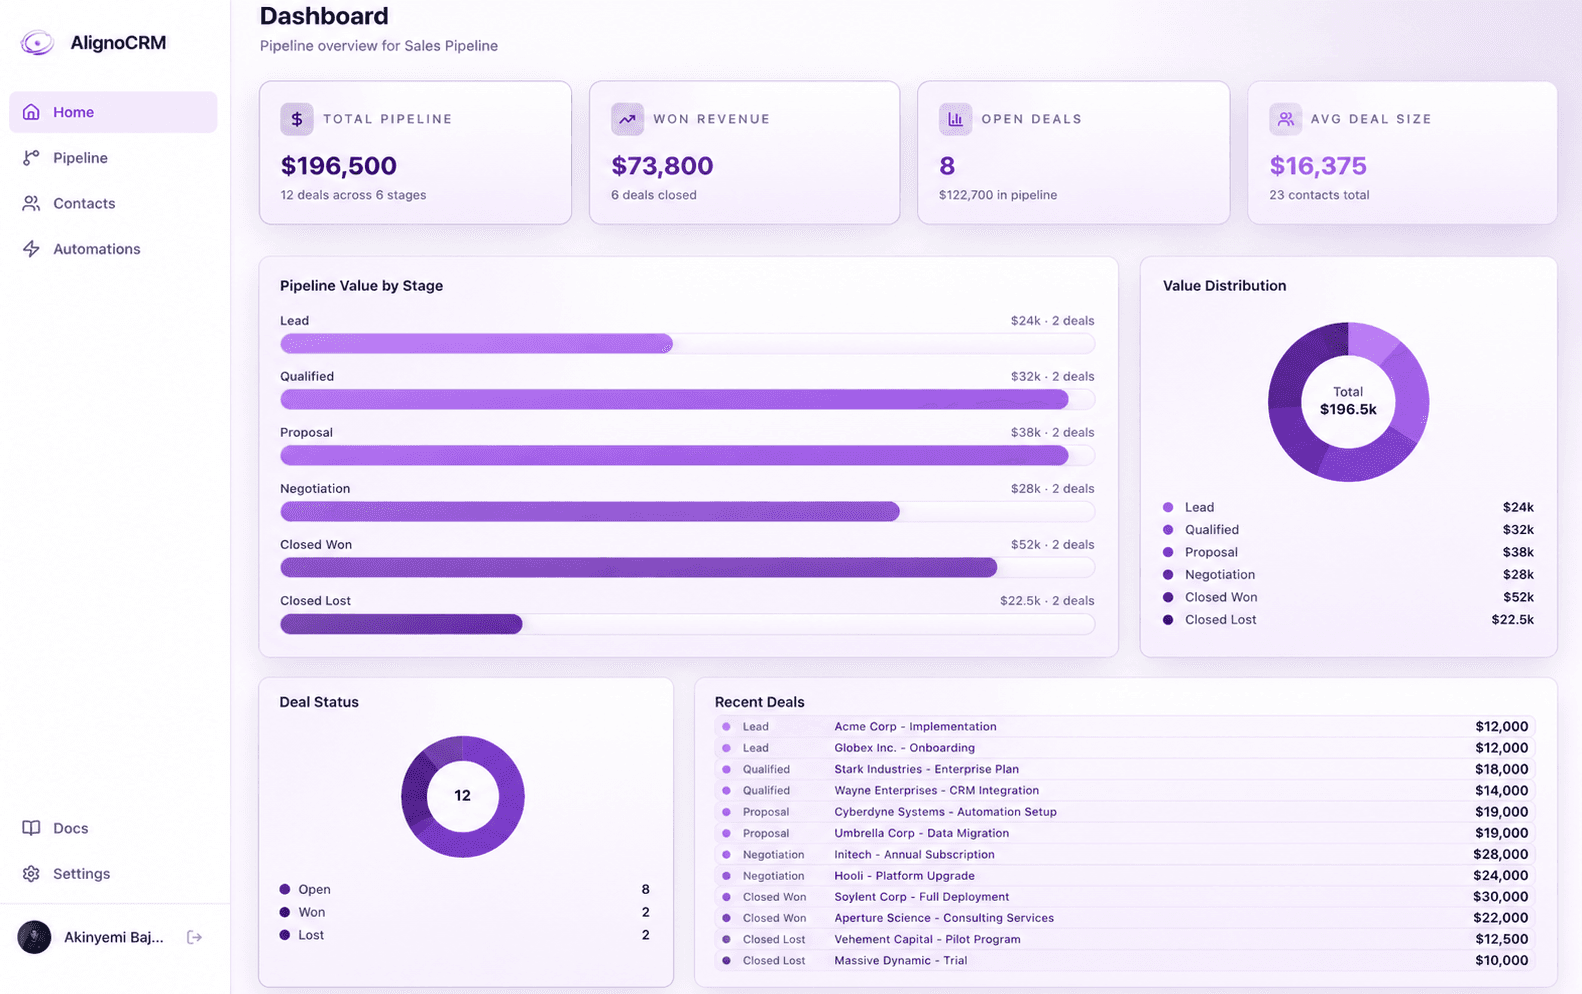Click the logout icon beside Akinyemi
This screenshot has height=994, width=1582.
[x=195, y=937]
